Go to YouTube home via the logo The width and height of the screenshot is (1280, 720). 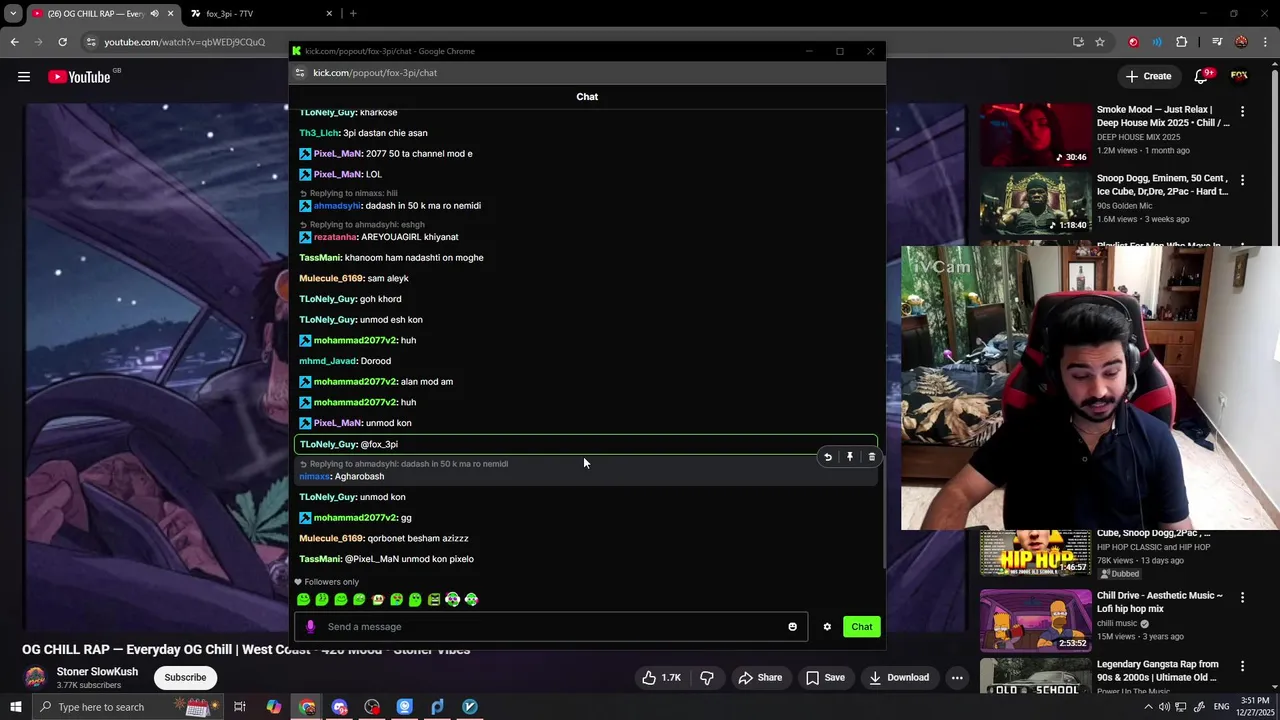[79, 77]
